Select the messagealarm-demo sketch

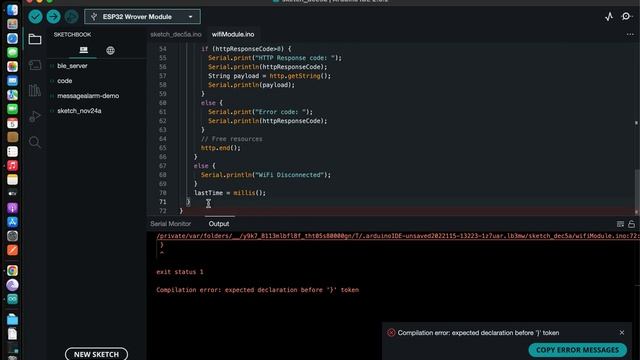point(88,96)
